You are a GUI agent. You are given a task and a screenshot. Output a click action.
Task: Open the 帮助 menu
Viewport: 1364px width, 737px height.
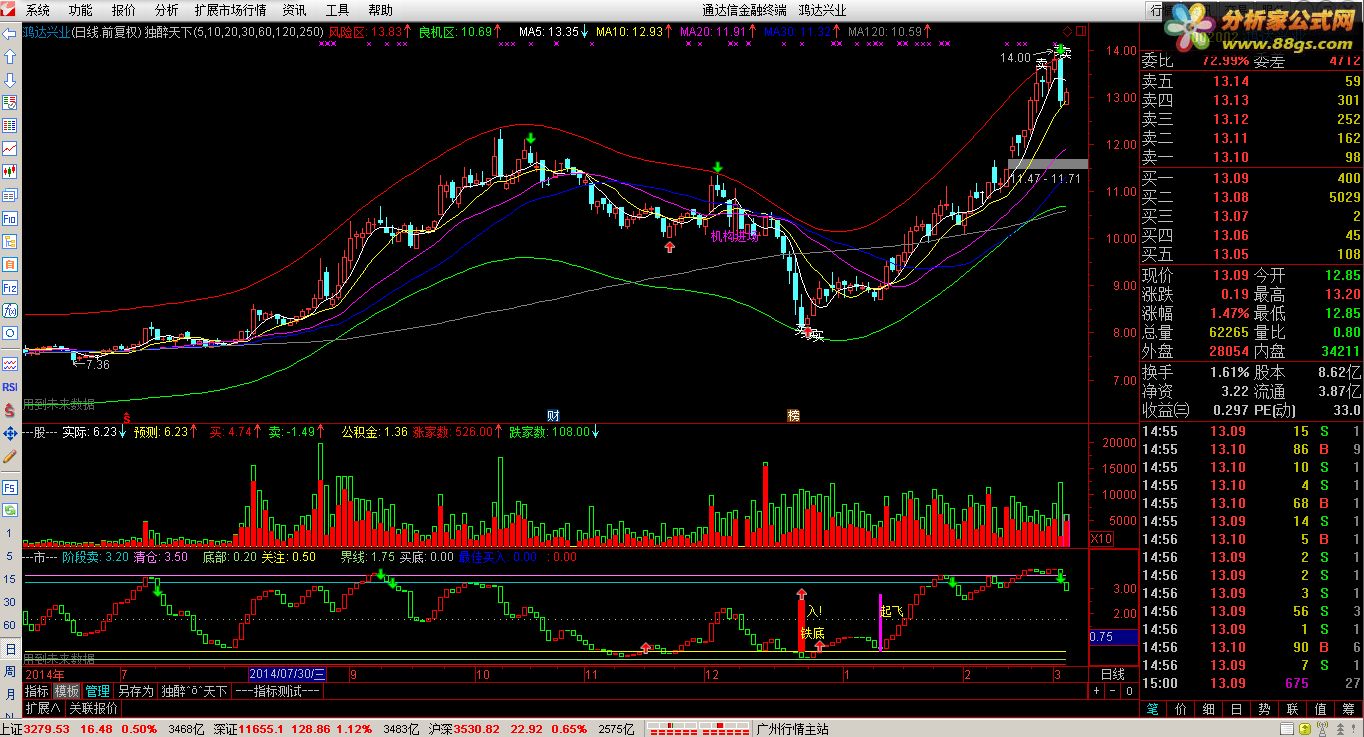click(x=380, y=10)
